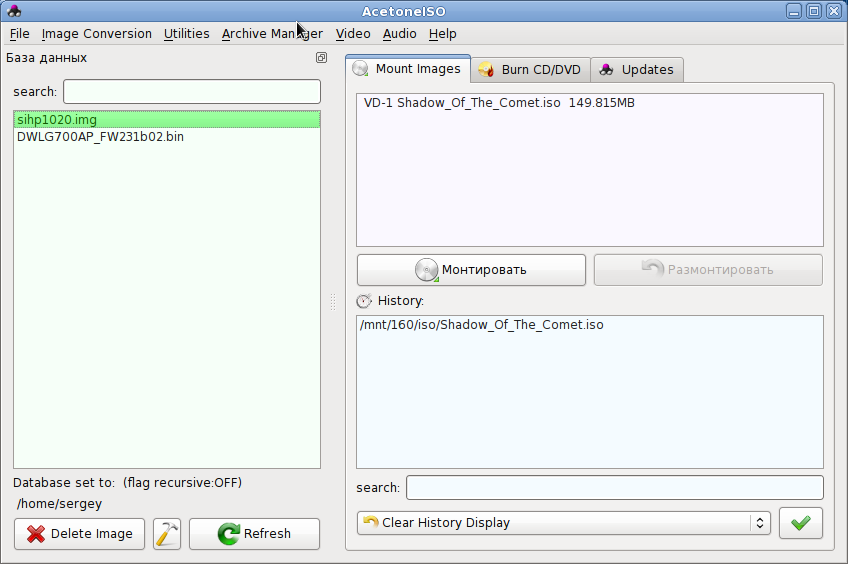This screenshot has height=564, width=848.
Task: Open the Help menu
Action: coord(442,34)
